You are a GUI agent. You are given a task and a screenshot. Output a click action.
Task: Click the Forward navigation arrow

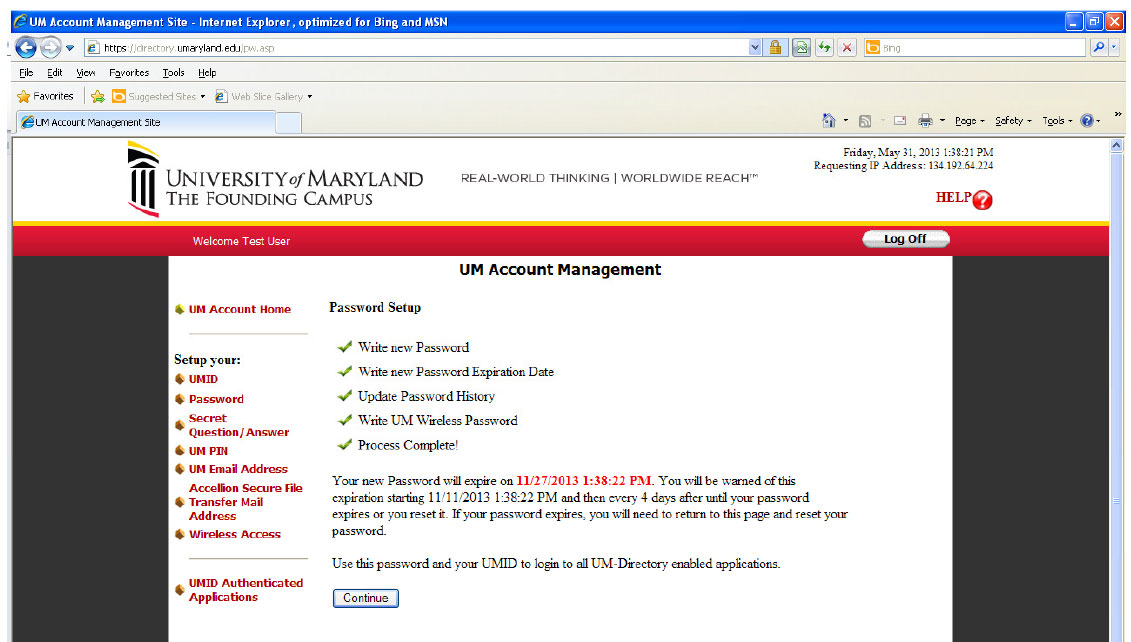[50, 45]
